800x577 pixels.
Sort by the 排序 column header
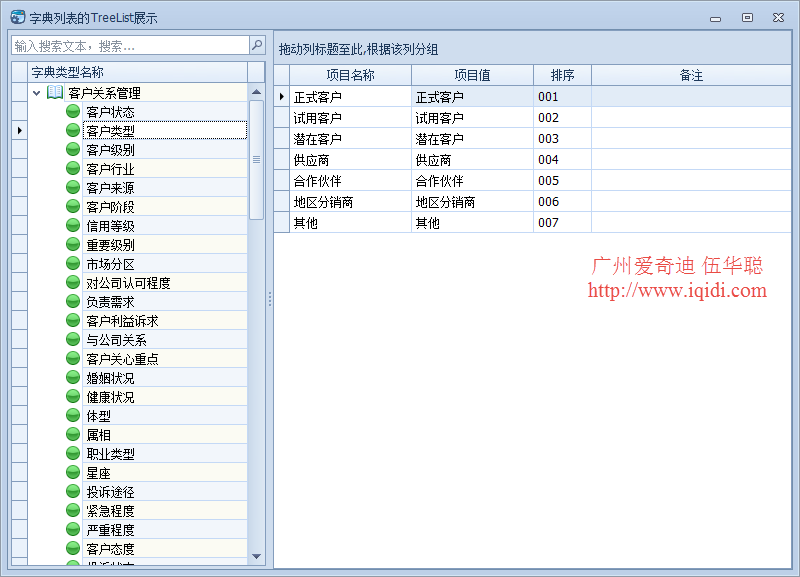click(x=562, y=76)
